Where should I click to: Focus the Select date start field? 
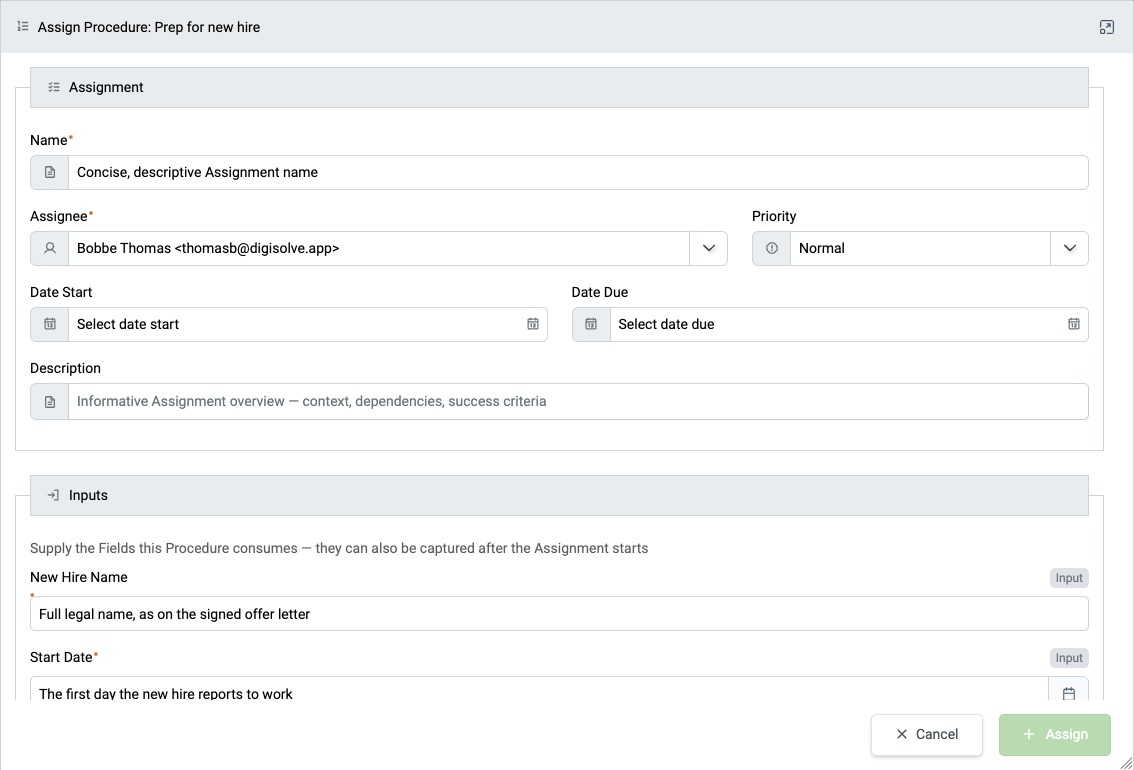[307, 325]
